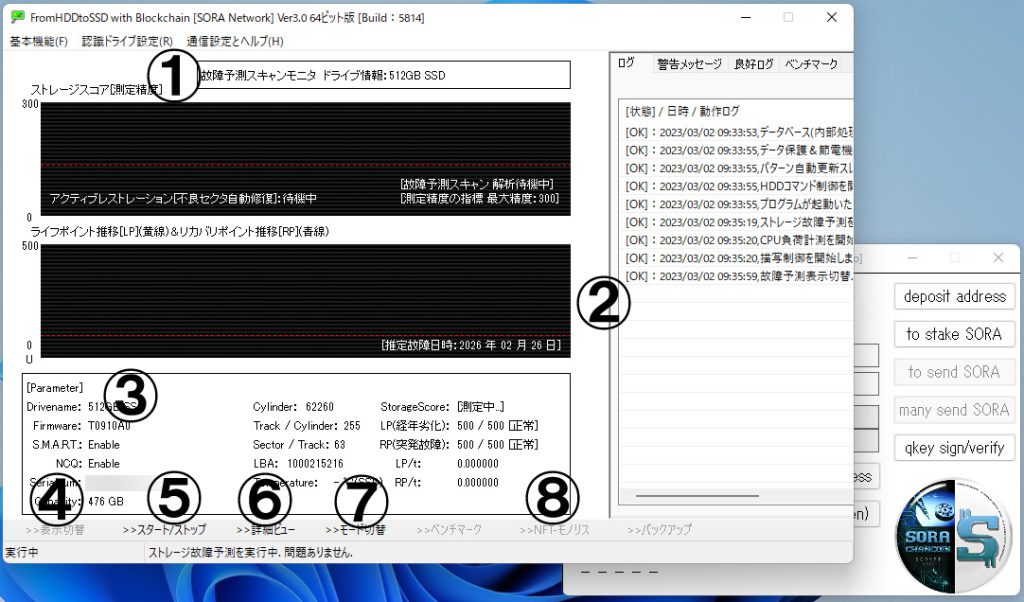Click the log panel horizontal scrollbar

[697, 496]
